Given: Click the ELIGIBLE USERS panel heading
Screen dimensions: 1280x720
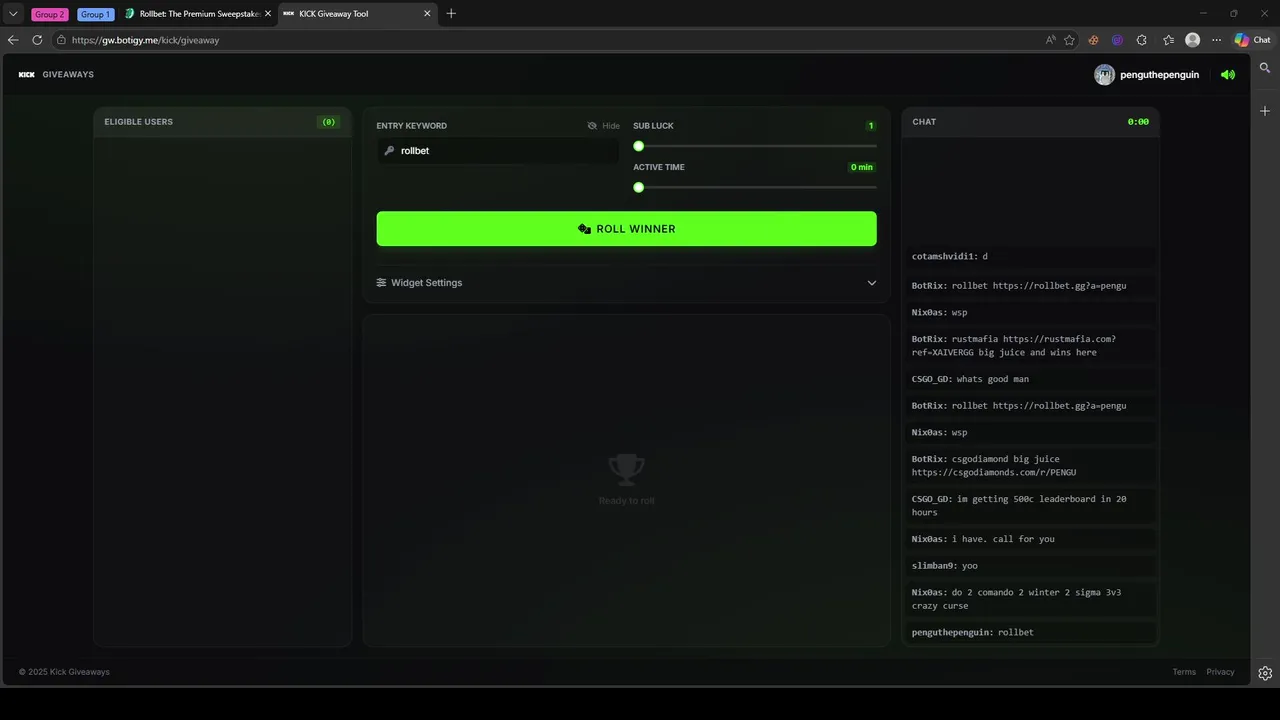Looking at the screenshot, I should pos(139,122).
